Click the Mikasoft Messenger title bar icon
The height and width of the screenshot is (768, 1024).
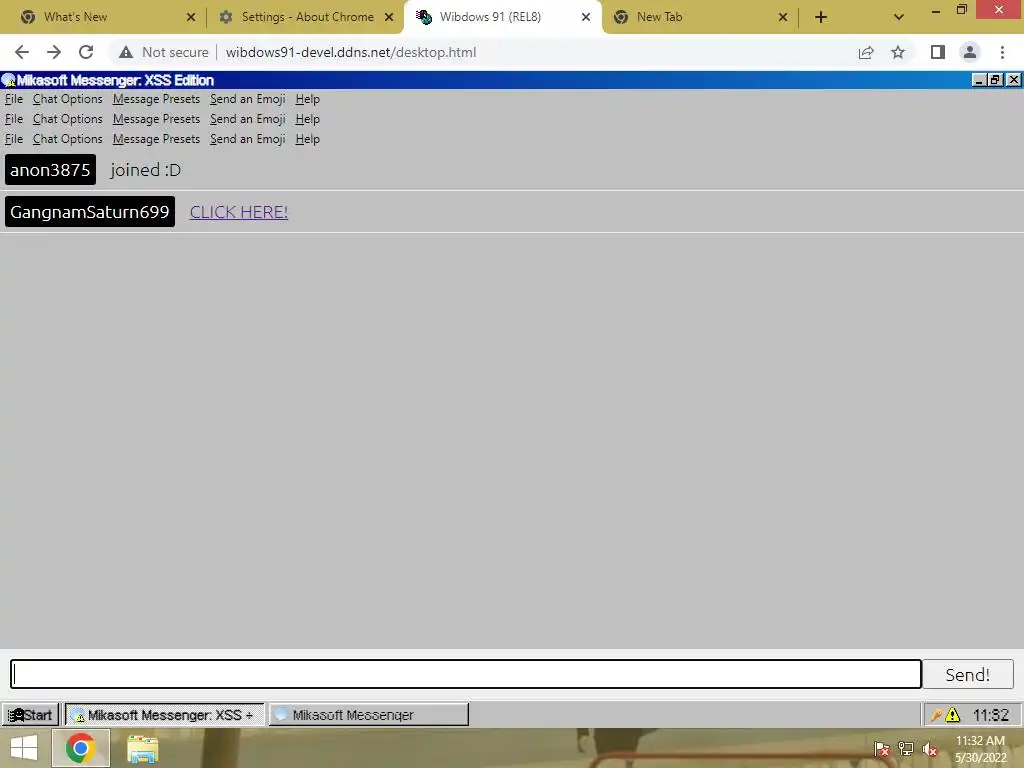(8, 80)
